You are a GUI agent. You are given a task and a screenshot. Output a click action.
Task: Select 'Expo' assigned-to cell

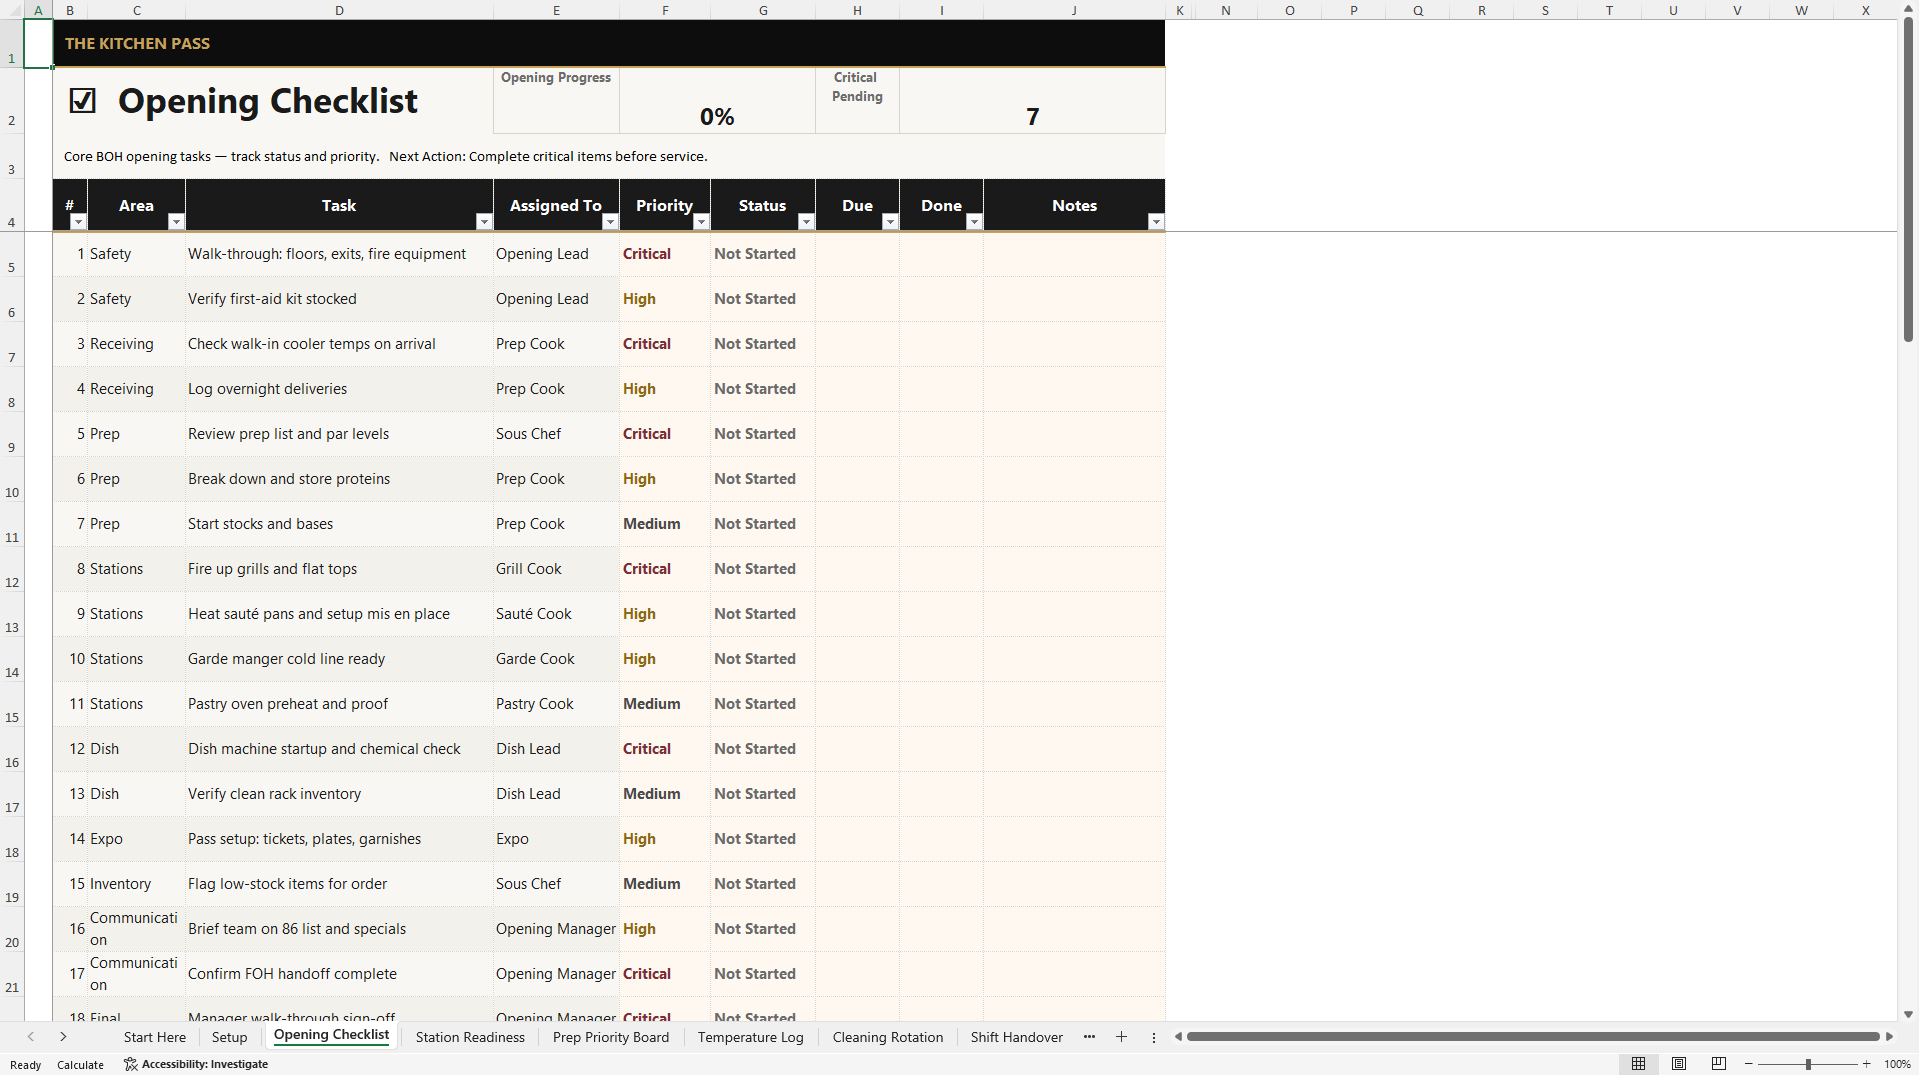(556, 839)
